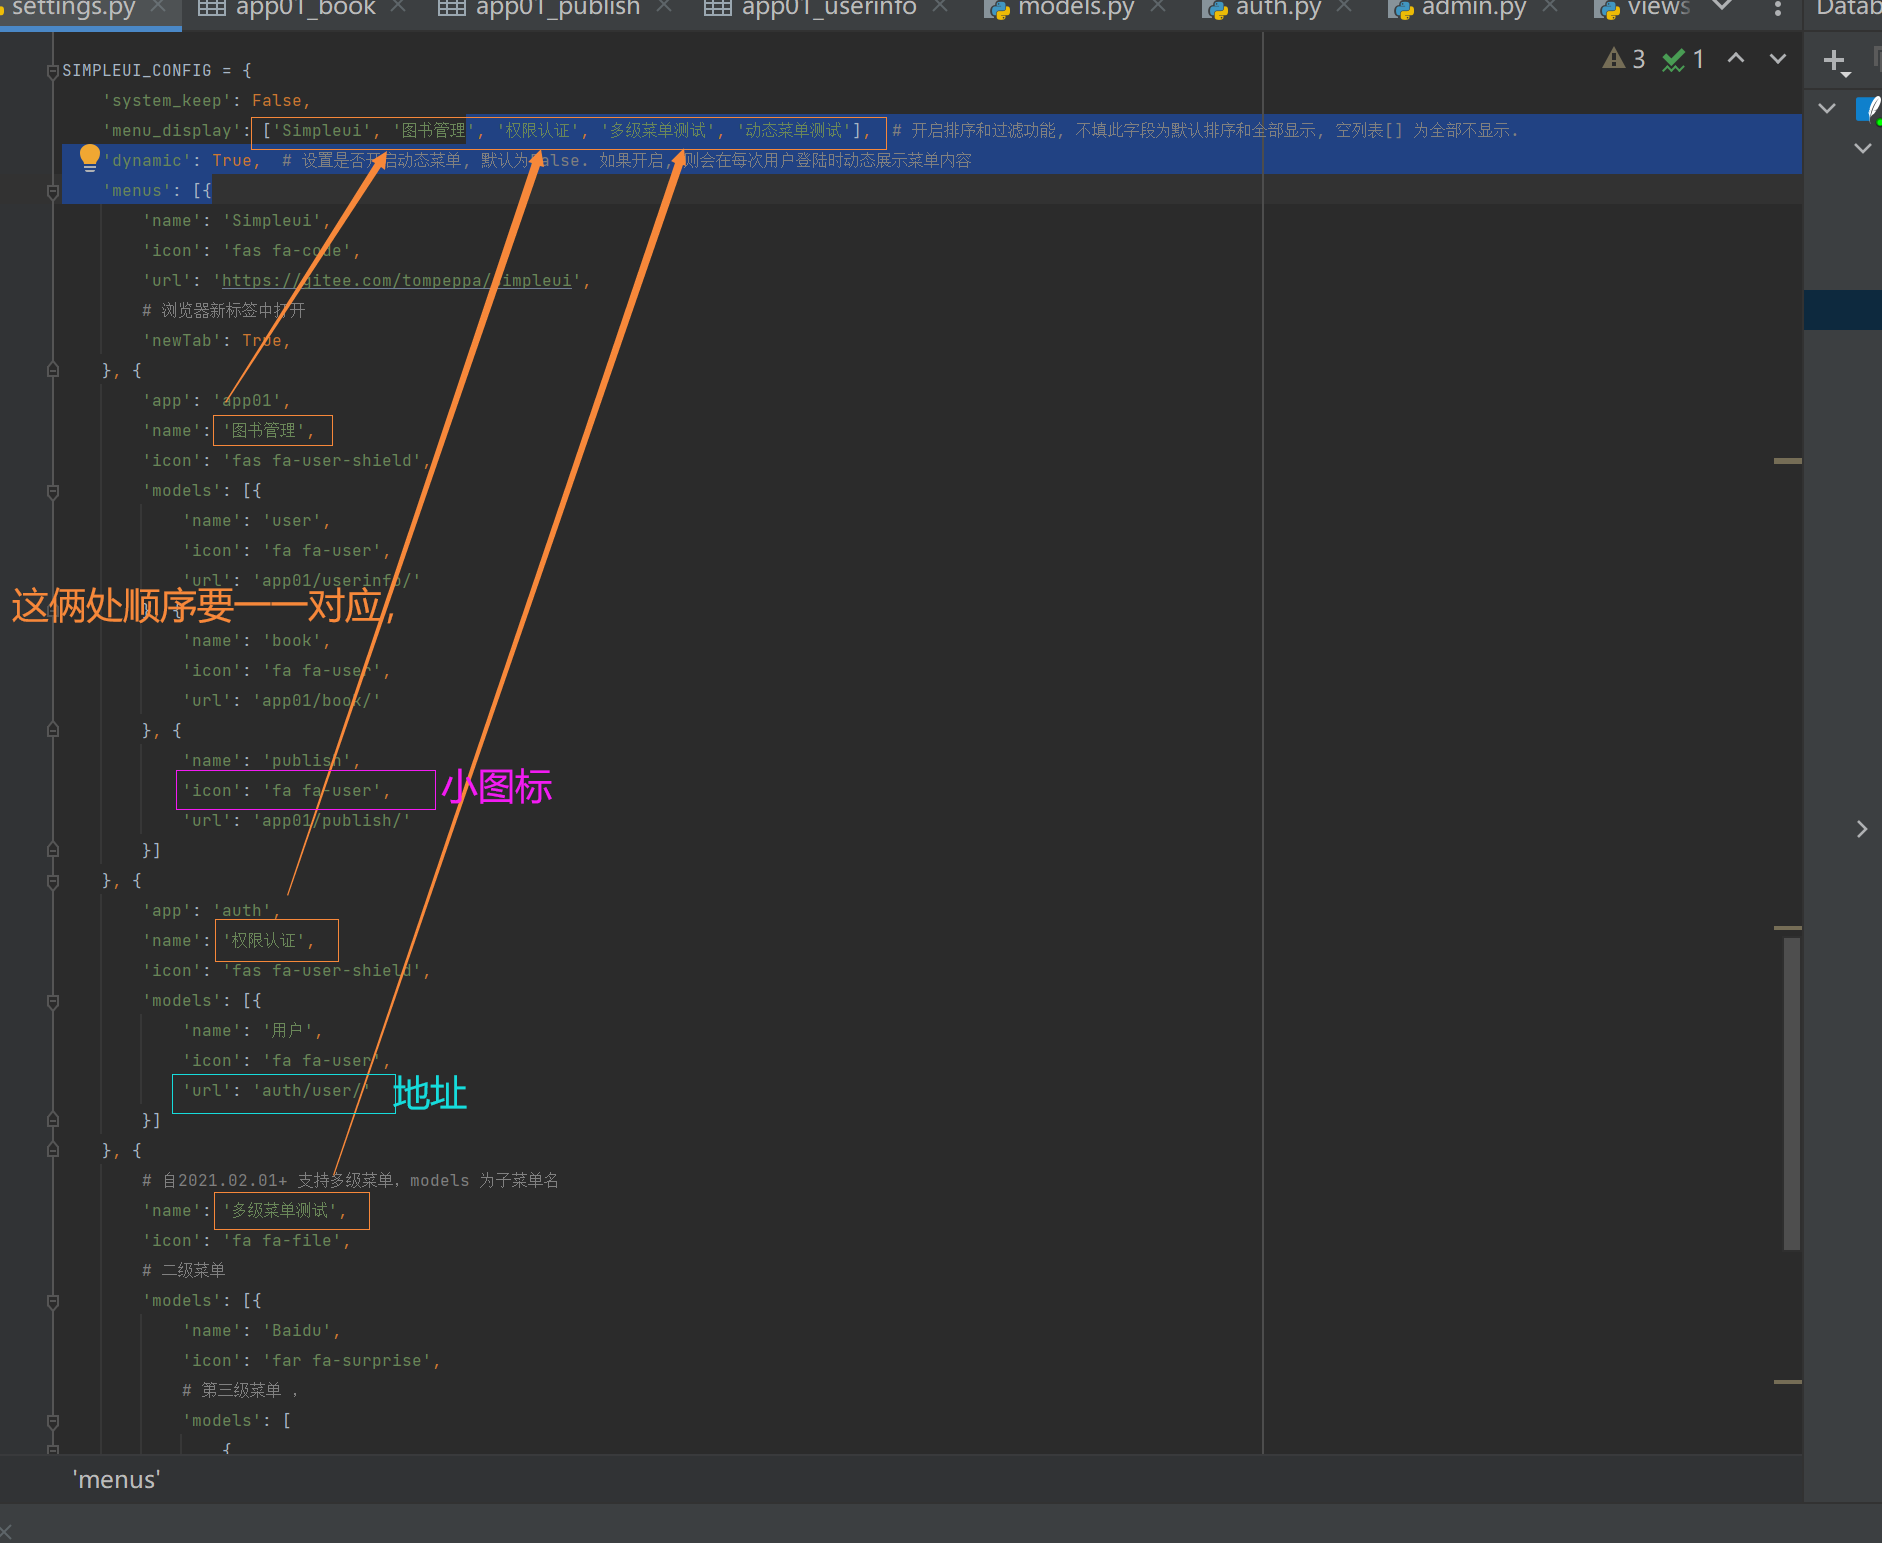Fold the SIMPLEUI_CONFIG block in the gutter
The image size is (1882, 1543).
pyautogui.click(x=53, y=71)
